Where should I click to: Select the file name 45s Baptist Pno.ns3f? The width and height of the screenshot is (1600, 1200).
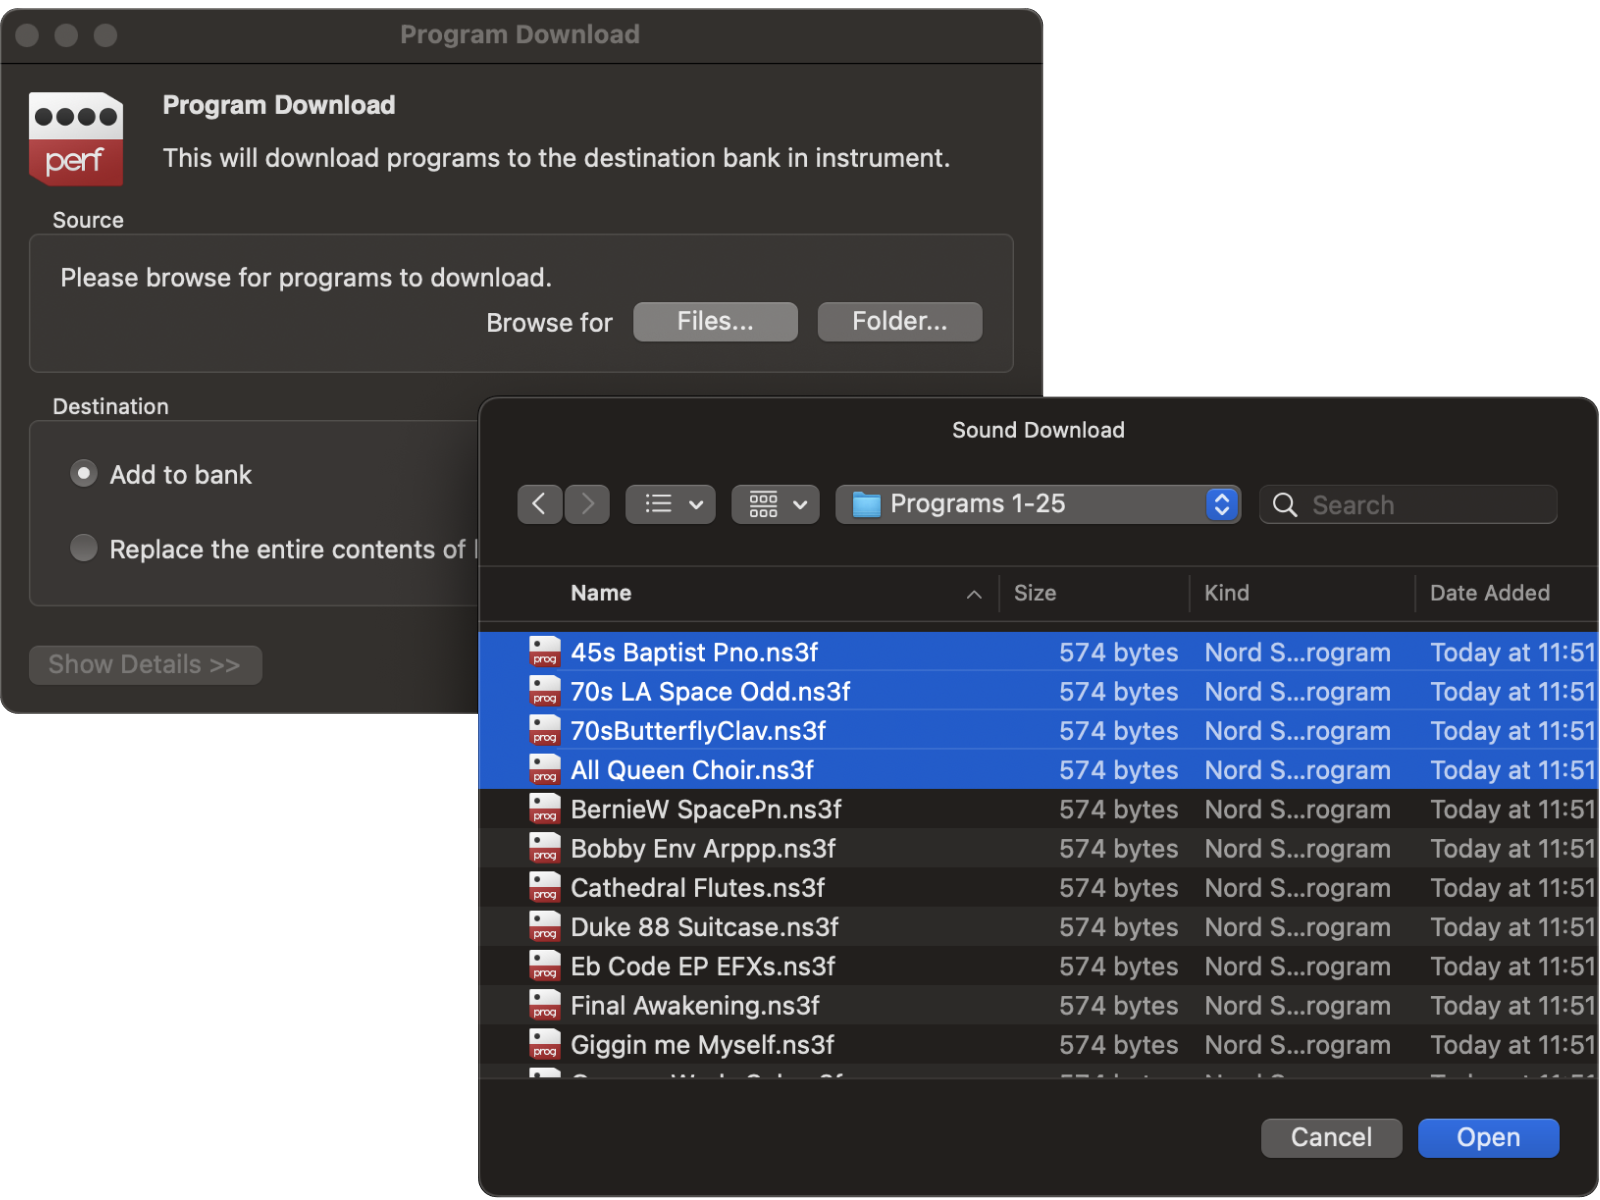(x=694, y=652)
